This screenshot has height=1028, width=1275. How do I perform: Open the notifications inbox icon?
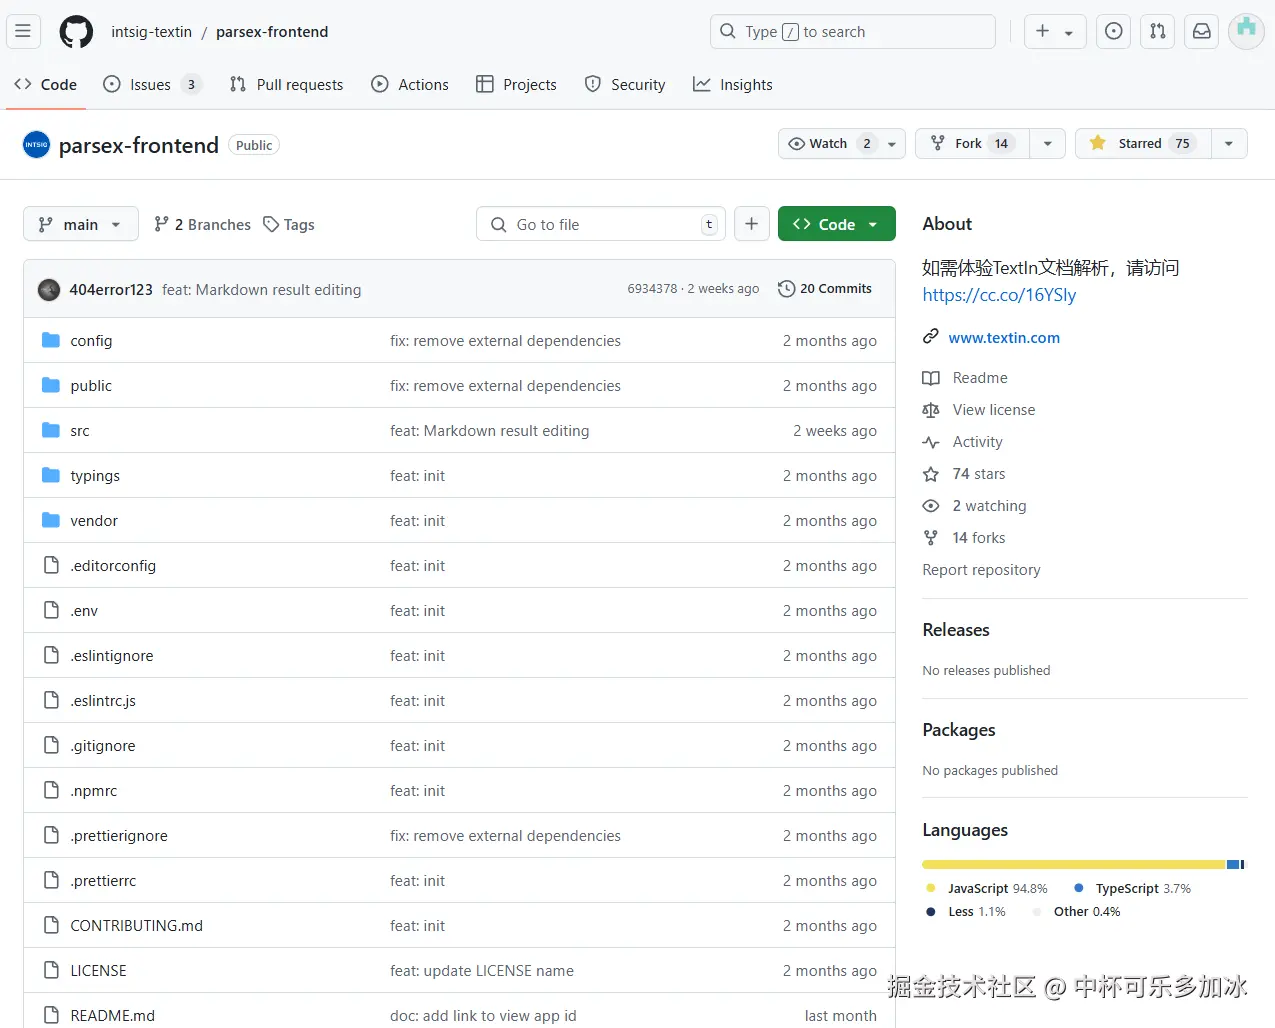click(1201, 31)
